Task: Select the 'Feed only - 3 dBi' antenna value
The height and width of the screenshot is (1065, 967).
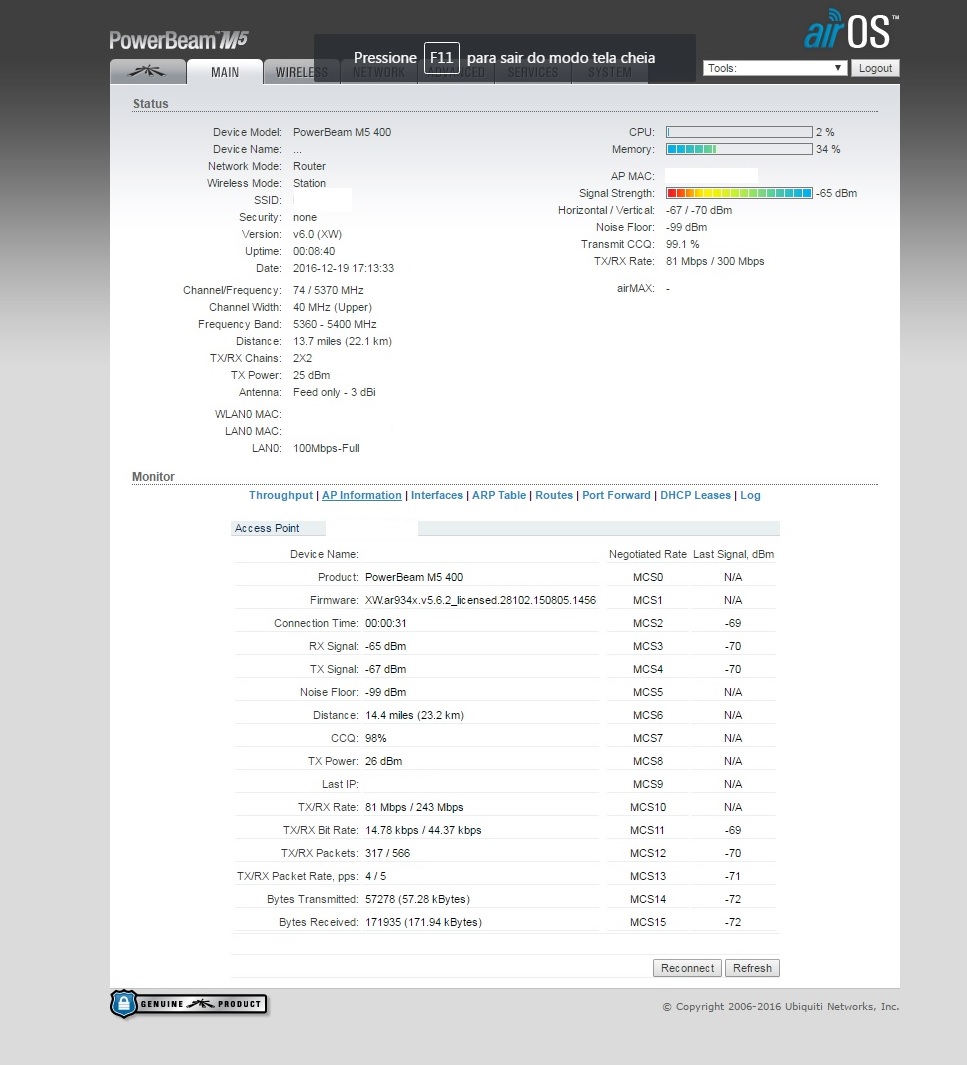Action: coord(334,392)
